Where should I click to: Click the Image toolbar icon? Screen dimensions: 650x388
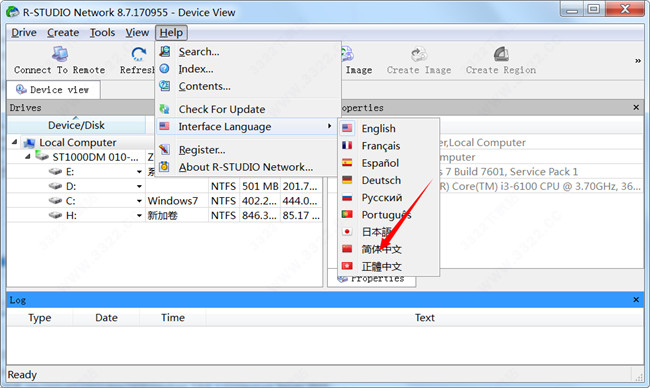point(347,54)
